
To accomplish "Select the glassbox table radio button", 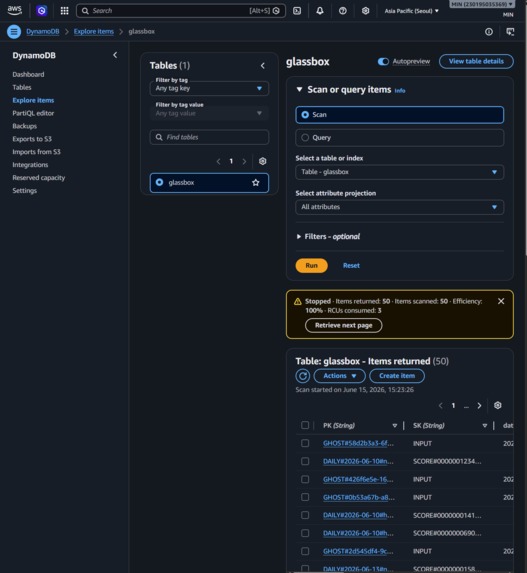I will click(159, 182).
